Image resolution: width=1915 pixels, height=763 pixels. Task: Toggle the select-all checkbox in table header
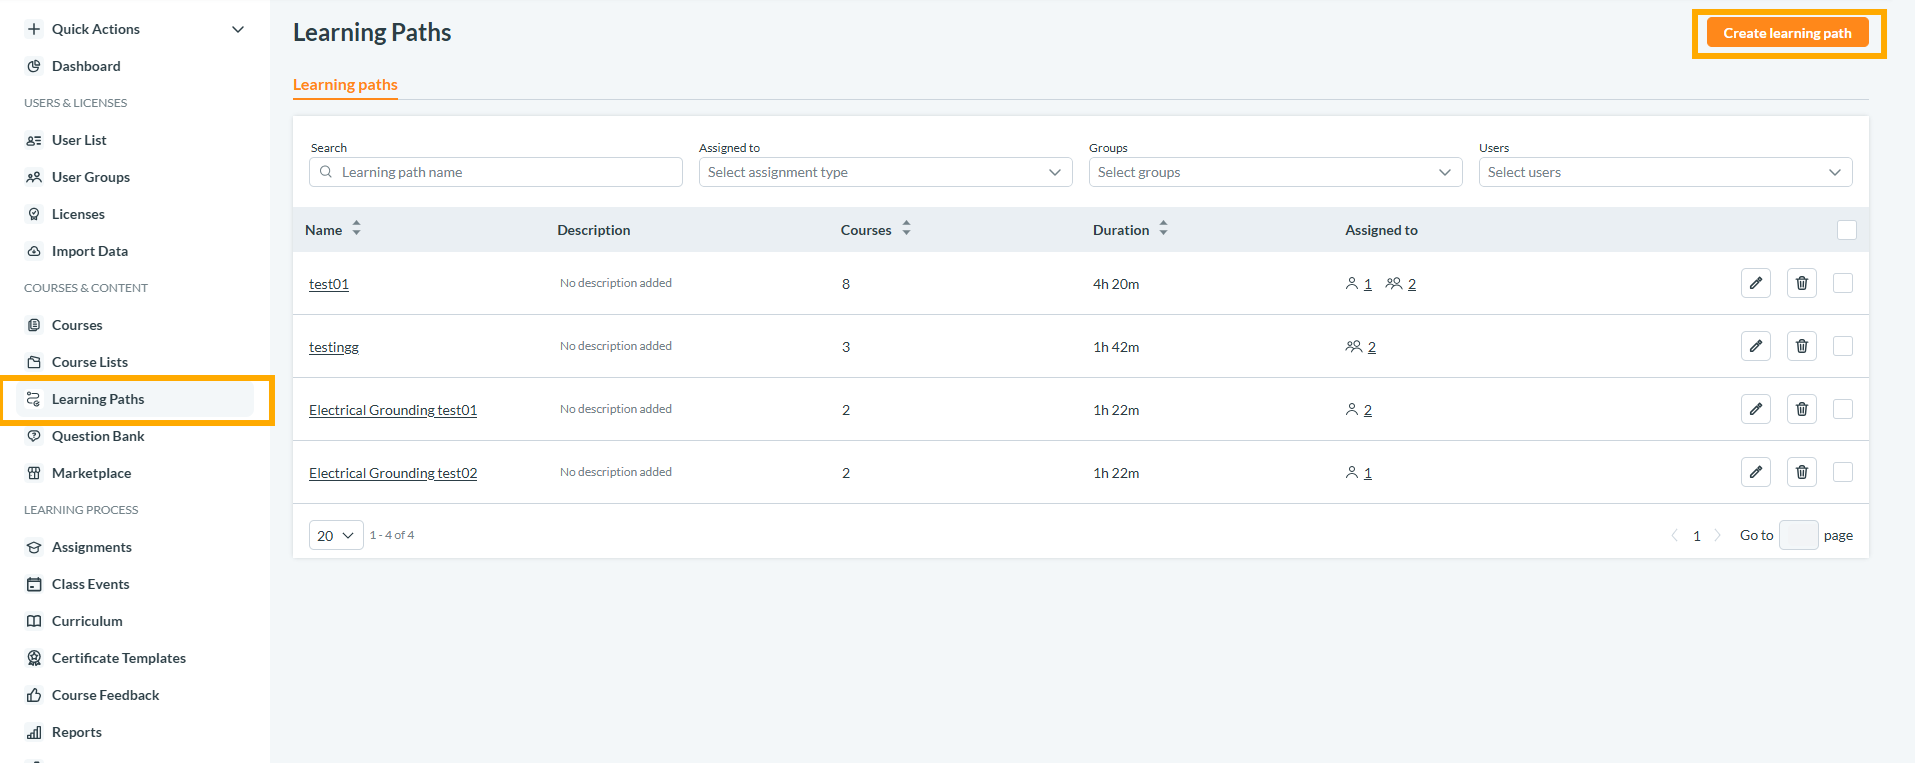tap(1847, 230)
